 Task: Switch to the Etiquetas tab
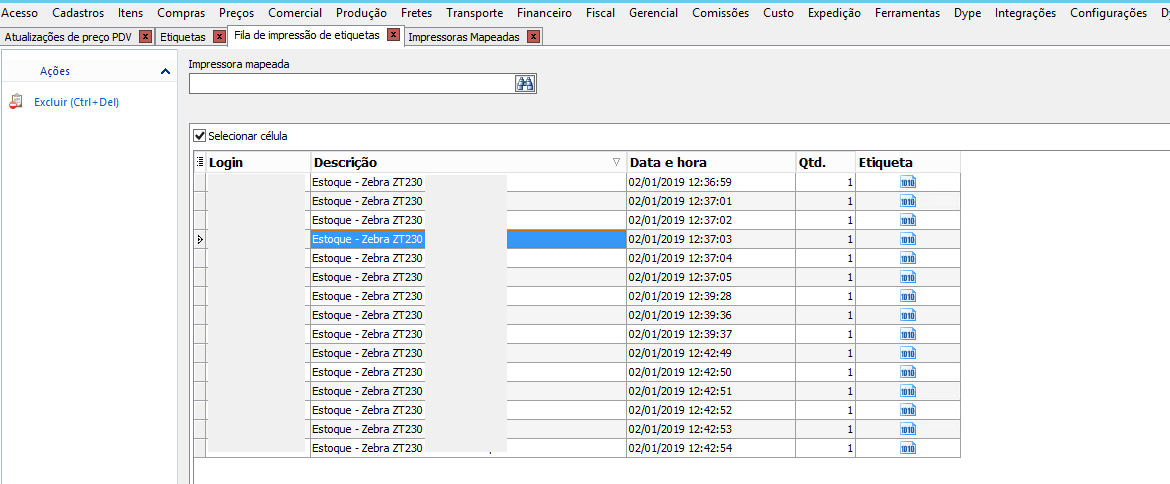(183, 37)
